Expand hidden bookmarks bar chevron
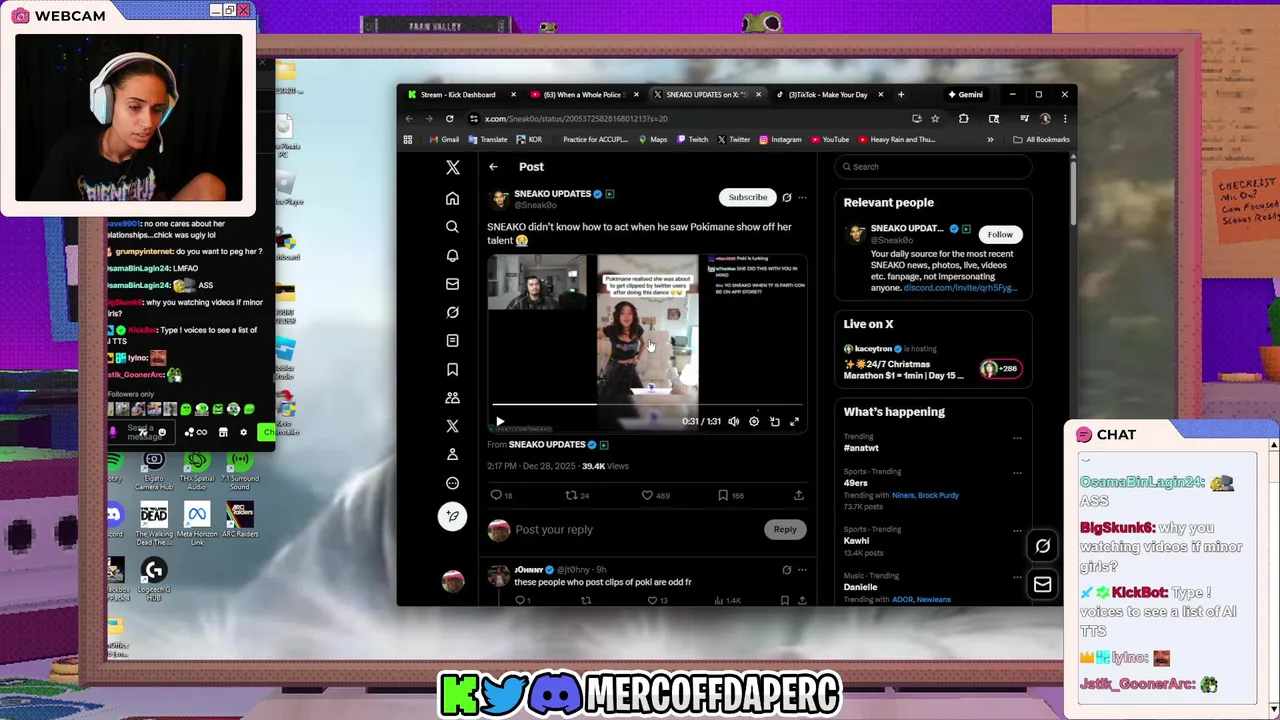The width and height of the screenshot is (1280, 720). [x=990, y=140]
